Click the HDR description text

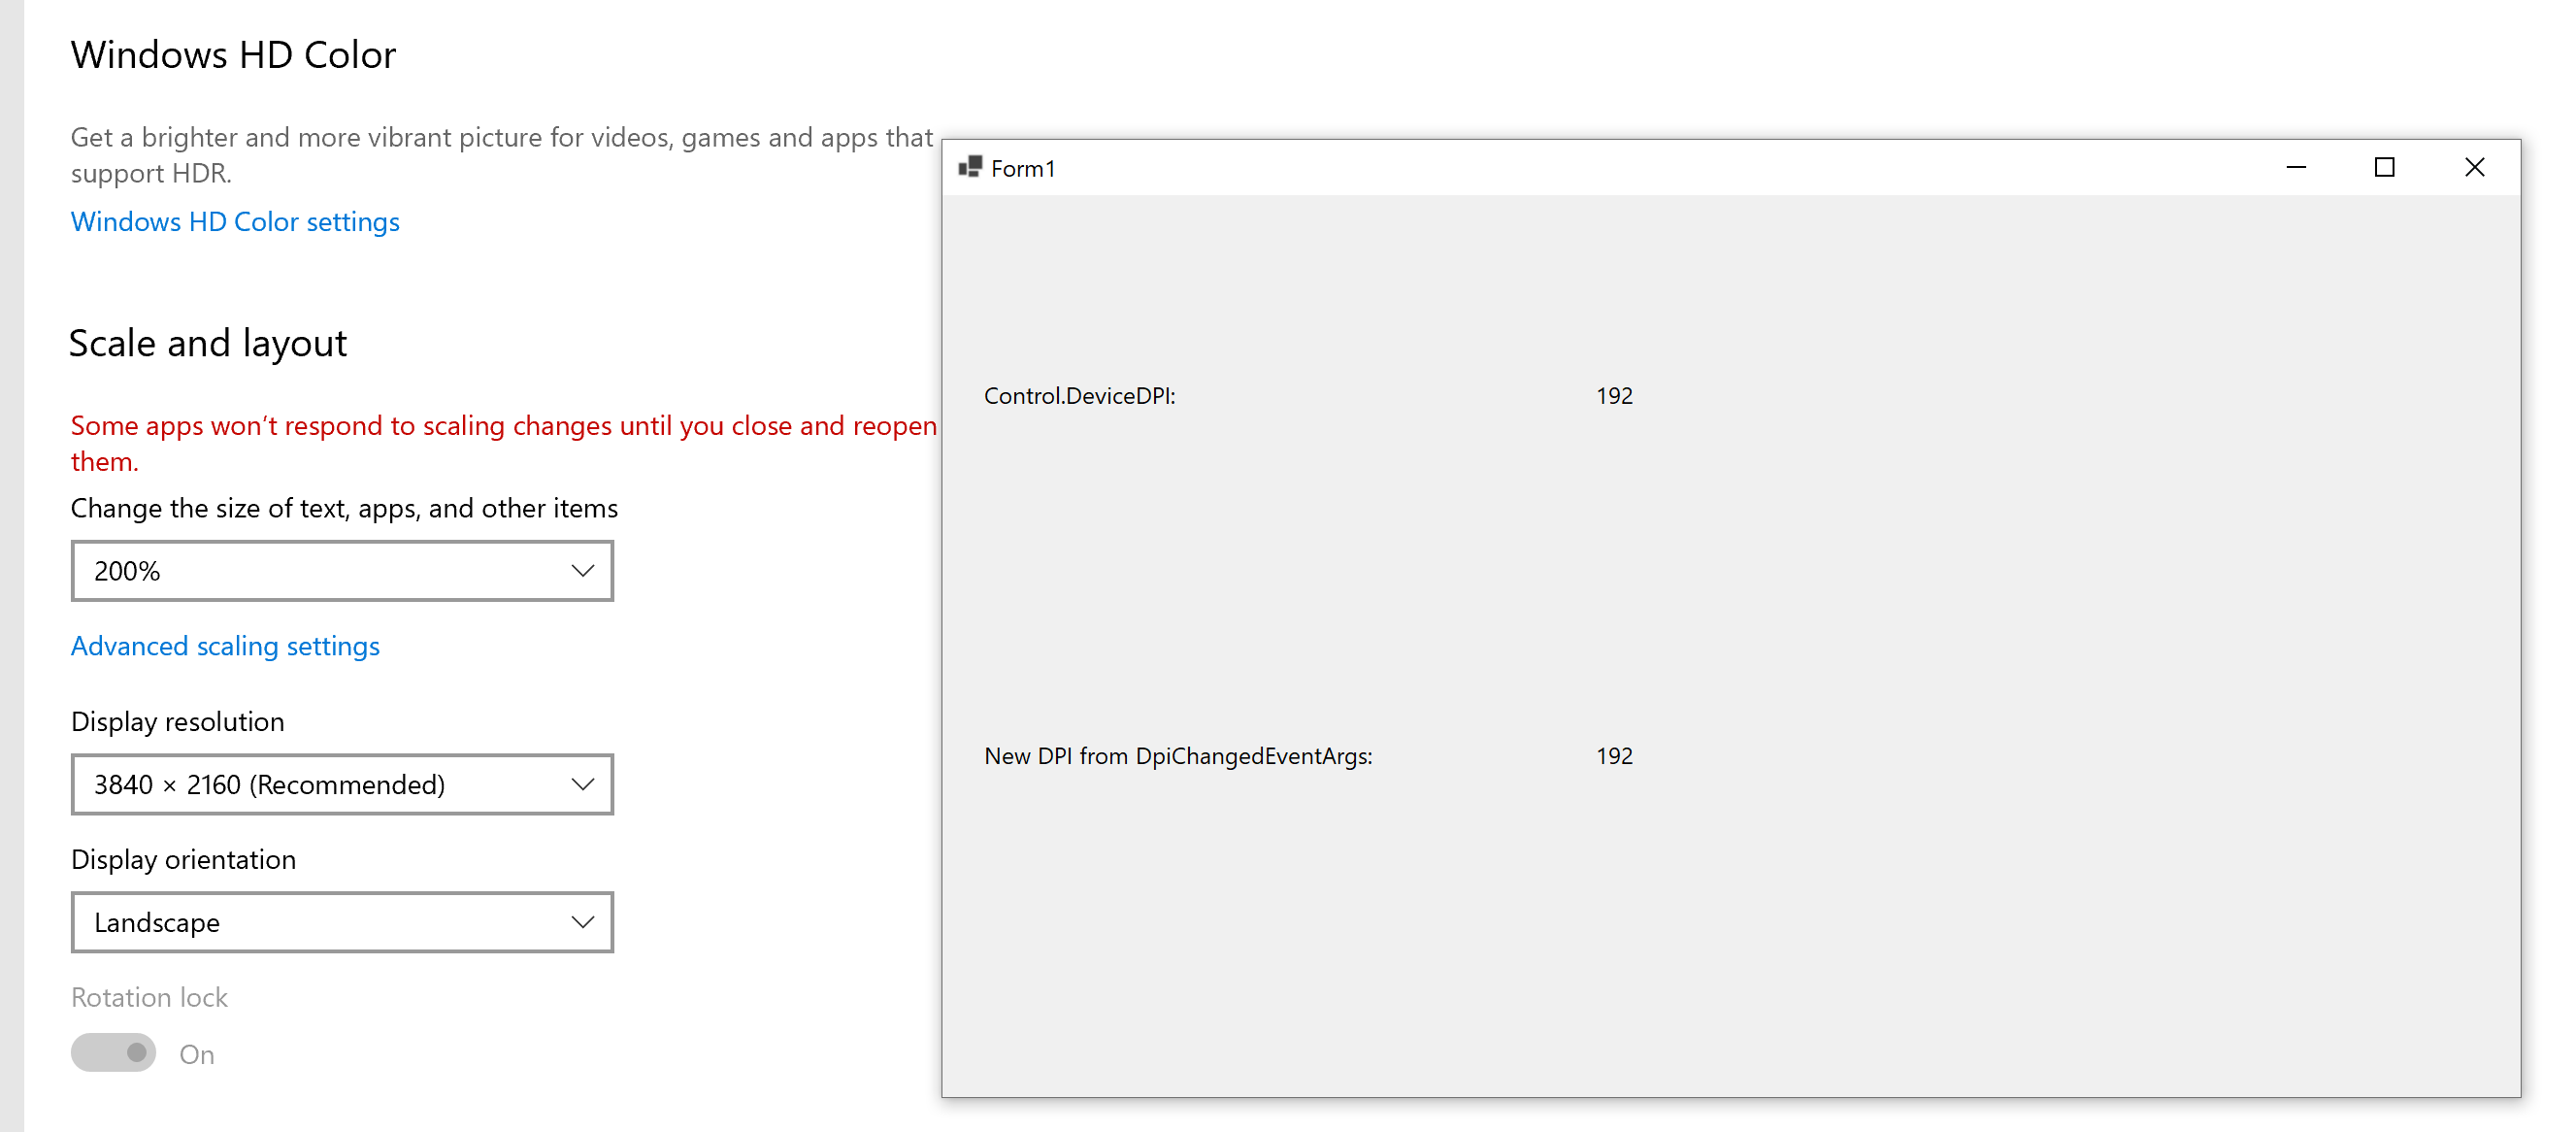click(x=502, y=155)
